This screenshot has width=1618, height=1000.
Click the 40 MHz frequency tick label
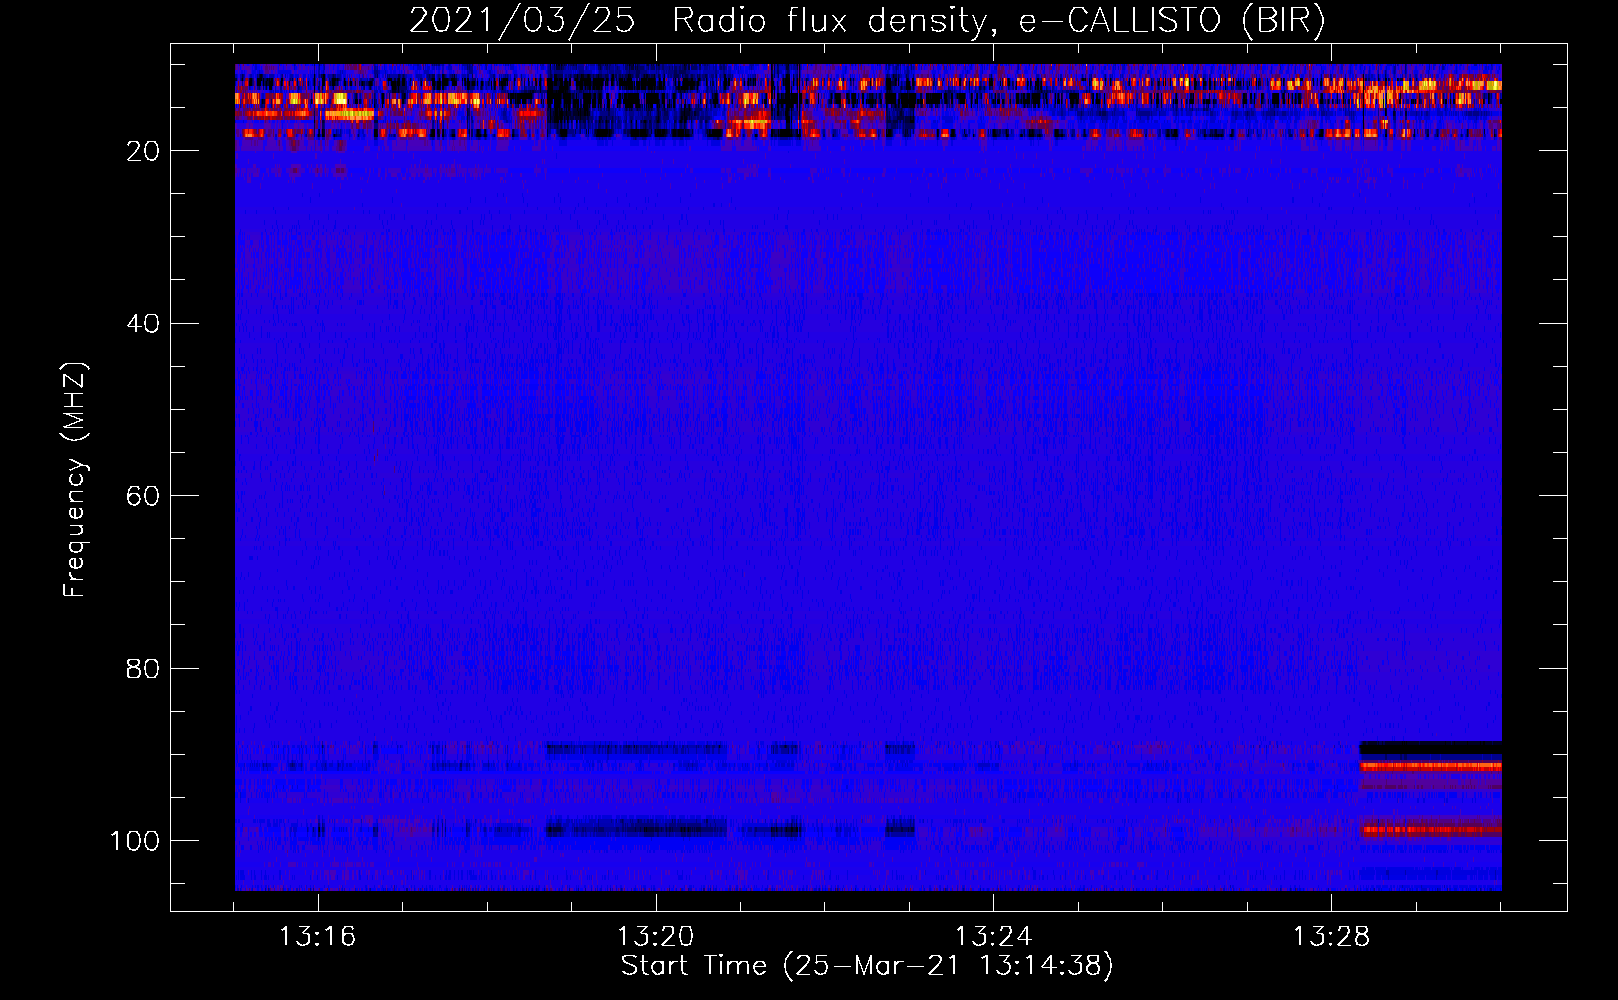[143, 324]
